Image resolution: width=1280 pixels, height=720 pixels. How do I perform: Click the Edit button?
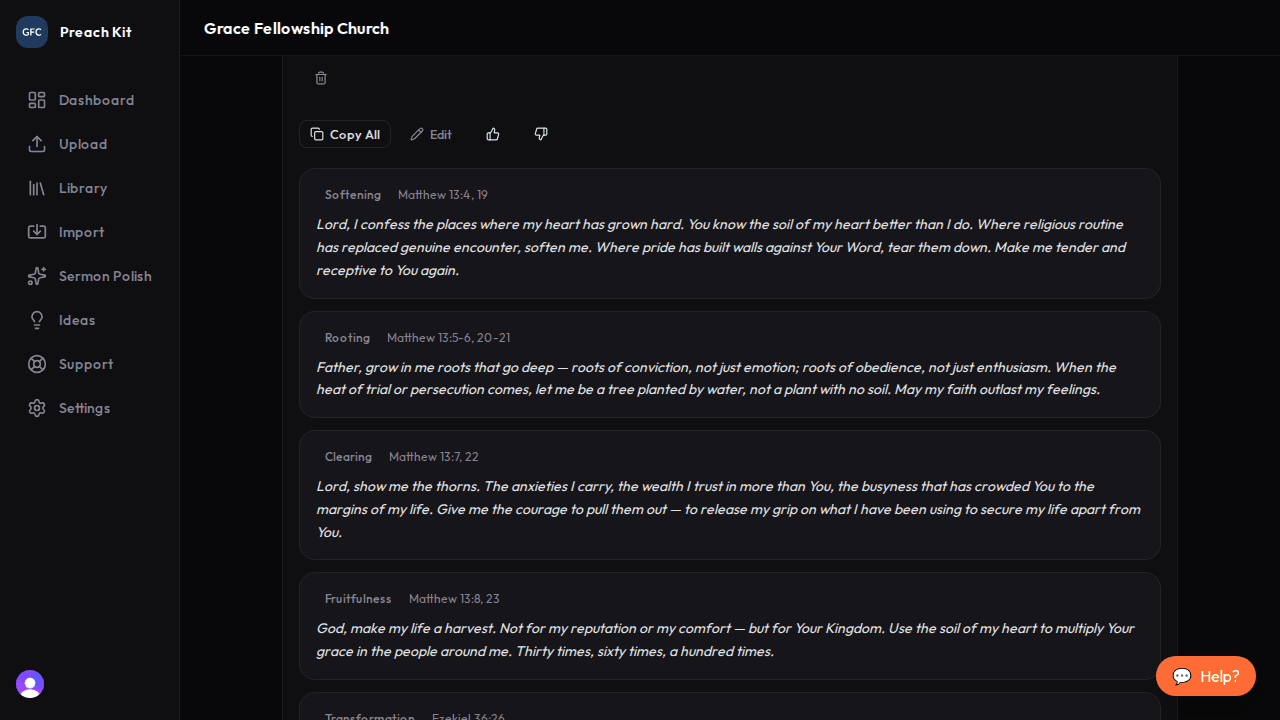click(431, 134)
